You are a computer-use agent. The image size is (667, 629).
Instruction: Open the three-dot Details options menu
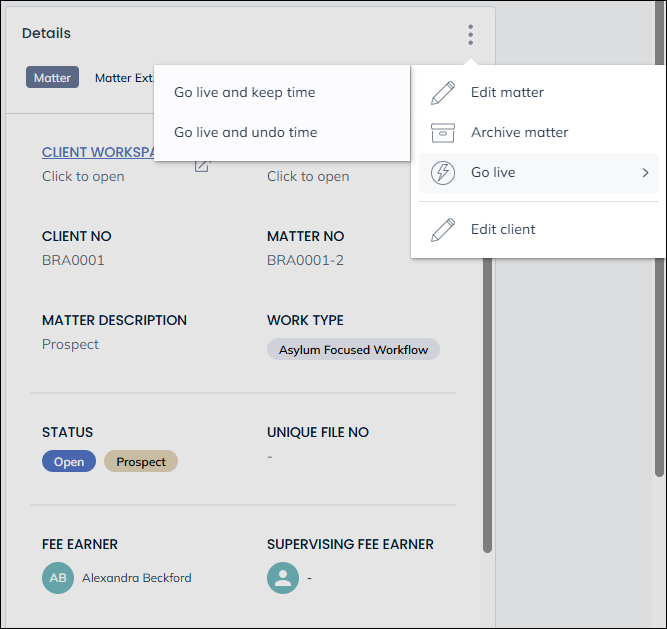click(470, 35)
